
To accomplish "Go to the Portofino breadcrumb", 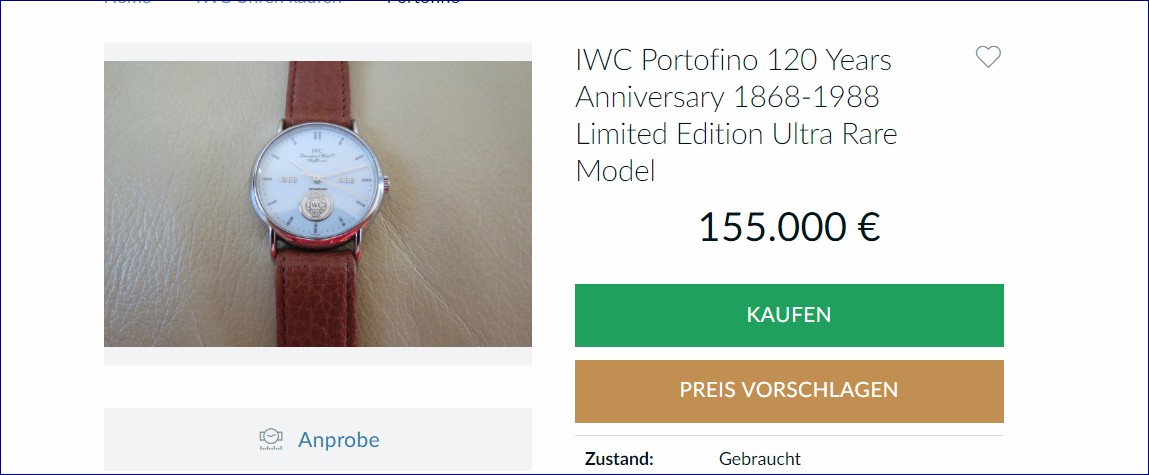I will 424,2.
